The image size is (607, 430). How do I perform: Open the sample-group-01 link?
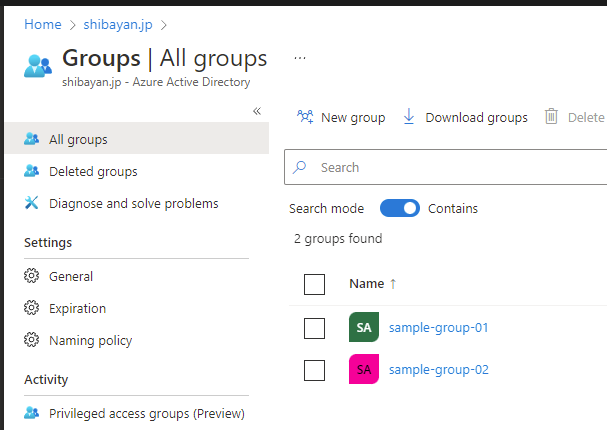point(439,328)
